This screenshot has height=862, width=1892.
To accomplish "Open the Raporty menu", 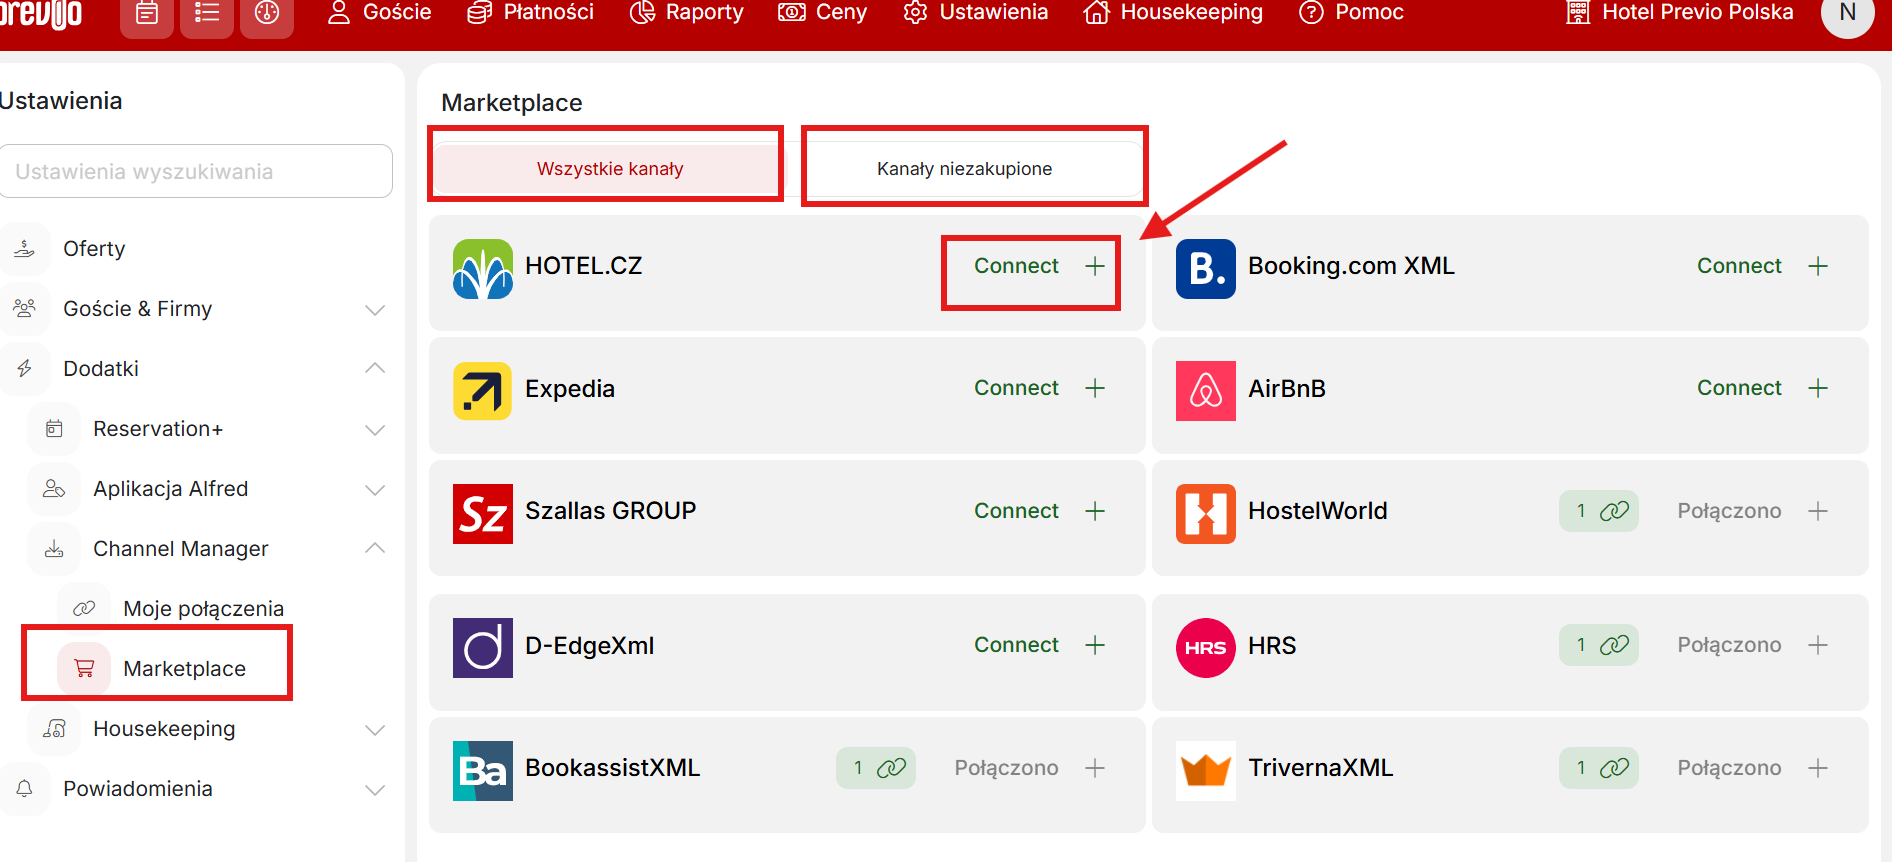I will (x=686, y=13).
